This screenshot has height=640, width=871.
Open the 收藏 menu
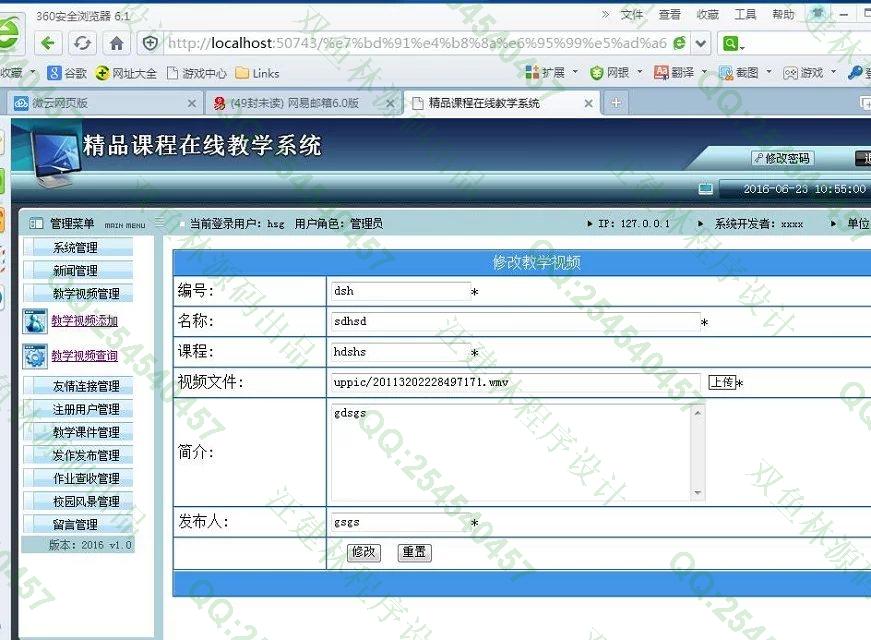click(x=707, y=14)
